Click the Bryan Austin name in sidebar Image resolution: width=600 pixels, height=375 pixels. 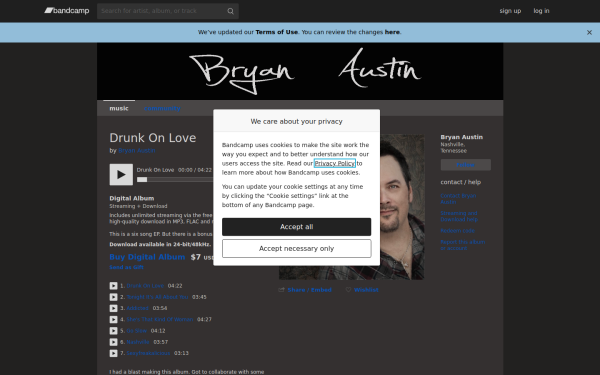pyautogui.click(x=461, y=137)
